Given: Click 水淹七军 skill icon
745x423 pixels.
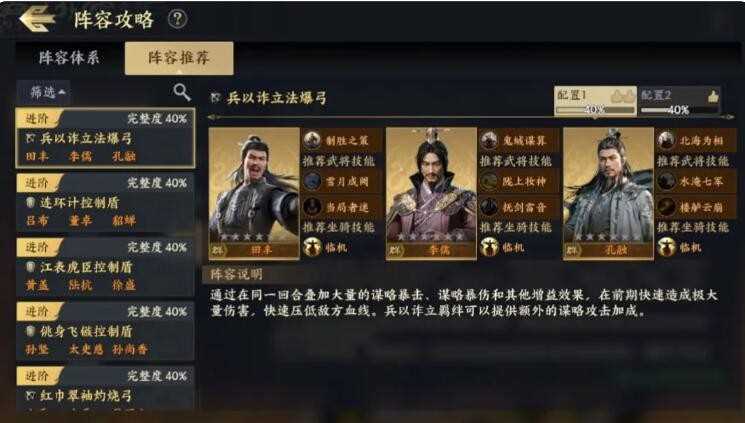Looking at the screenshot, I should 666,181.
